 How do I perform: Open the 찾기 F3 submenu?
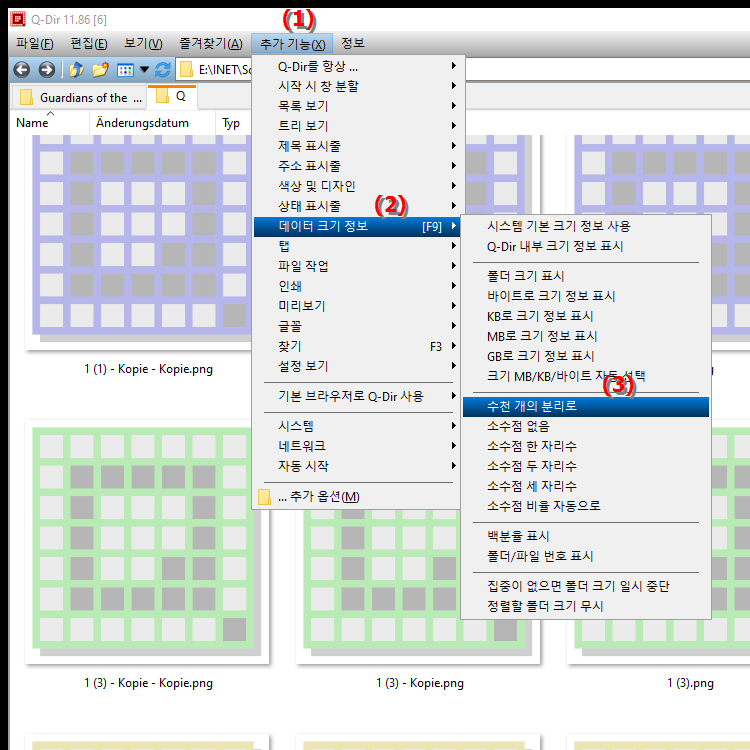(x=356, y=346)
